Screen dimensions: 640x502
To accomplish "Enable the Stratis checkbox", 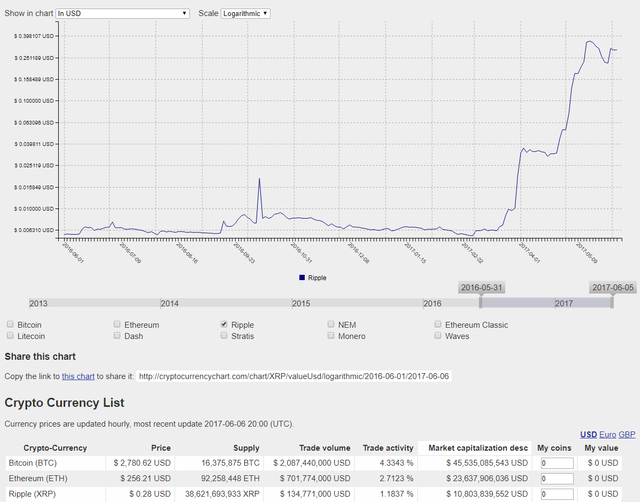I will pos(224,335).
